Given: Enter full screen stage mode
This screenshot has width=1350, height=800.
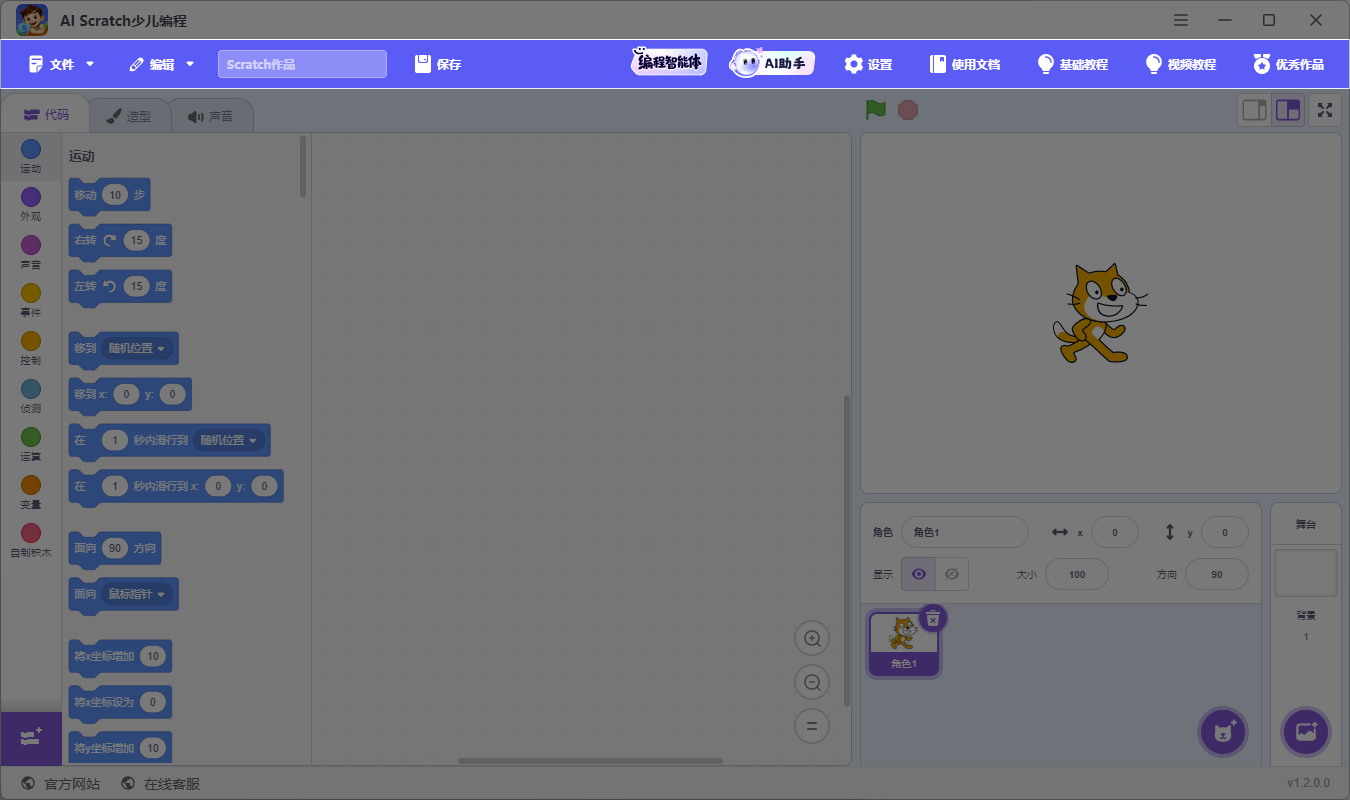Looking at the screenshot, I should click(1325, 110).
